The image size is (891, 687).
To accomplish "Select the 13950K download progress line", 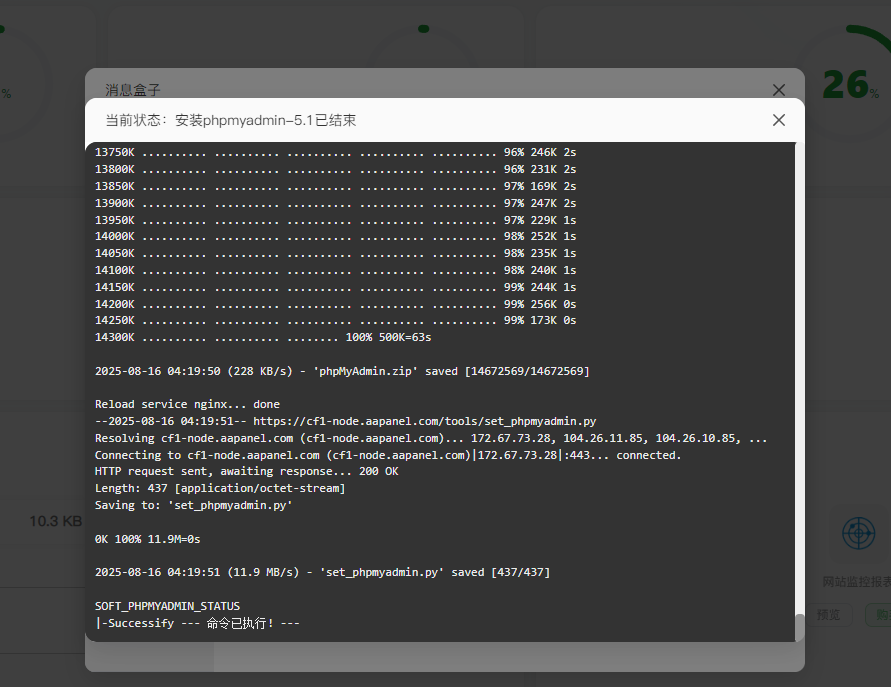I will (x=335, y=220).
